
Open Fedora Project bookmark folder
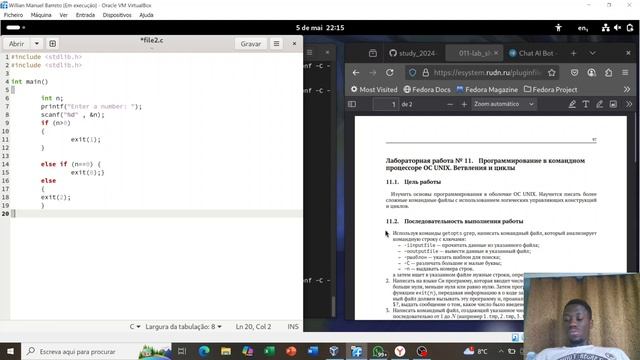(551, 89)
